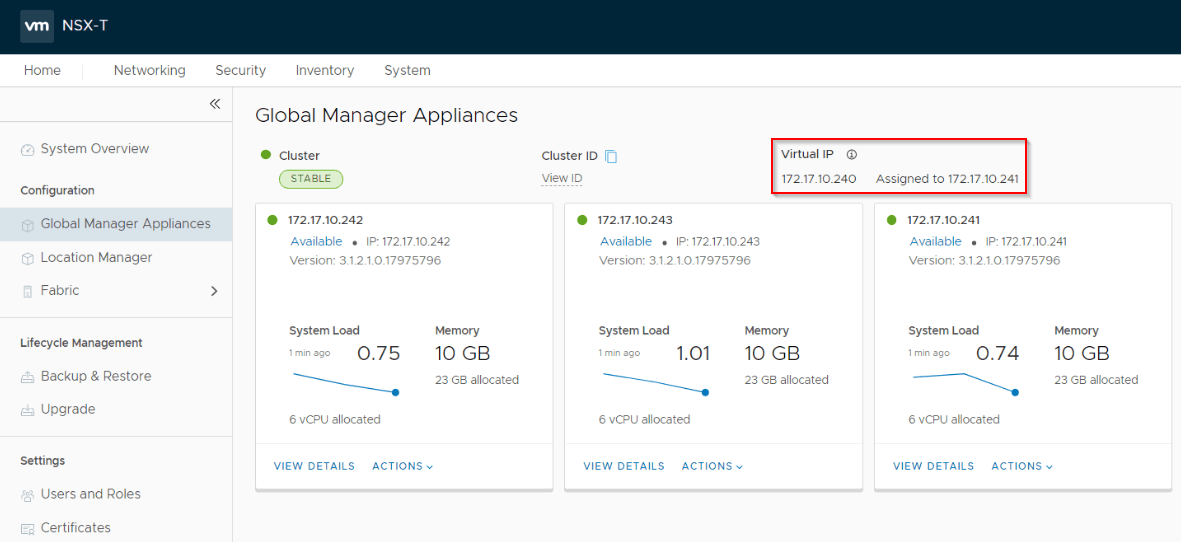Click the green status dot for 172.17.10.241
The image size is (1181, 542).
892,220
